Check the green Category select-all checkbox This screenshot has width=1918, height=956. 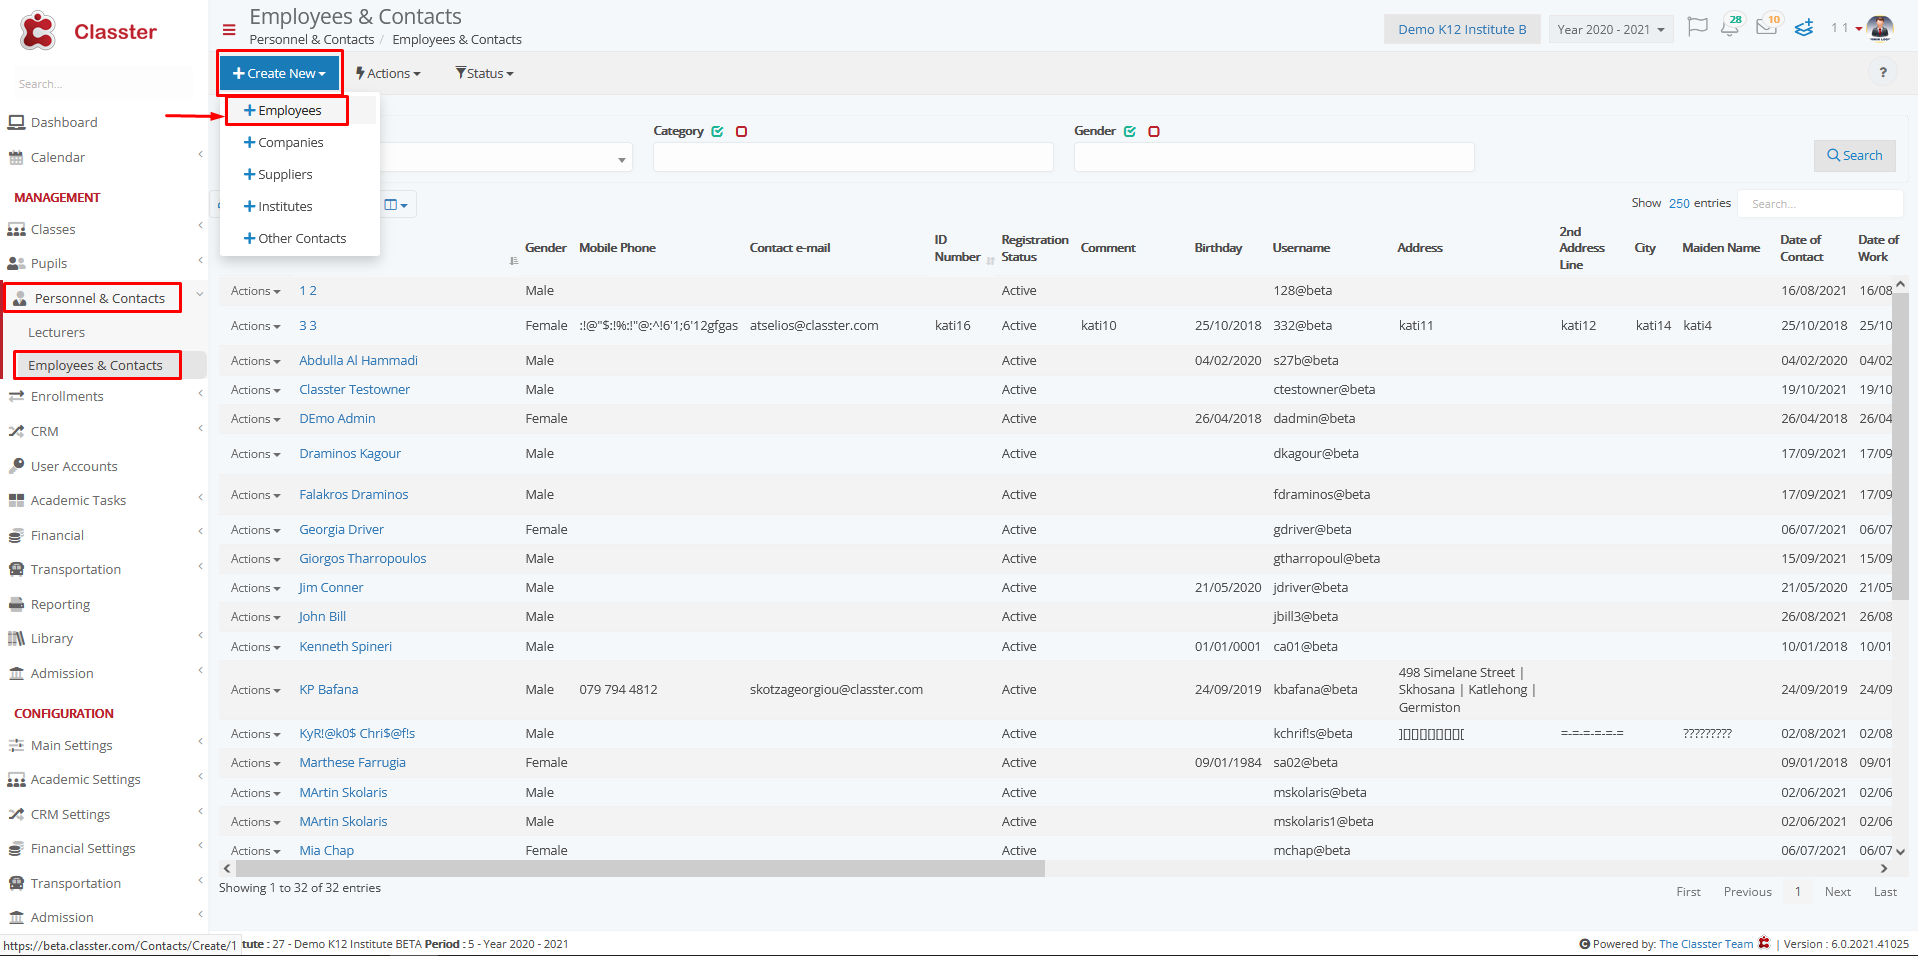717,131
